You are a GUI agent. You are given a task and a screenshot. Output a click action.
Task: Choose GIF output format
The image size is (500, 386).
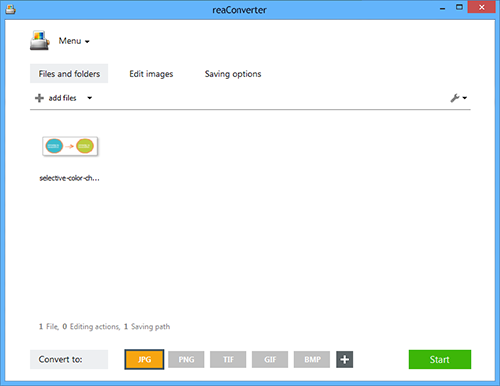click(x=270, y=359)
